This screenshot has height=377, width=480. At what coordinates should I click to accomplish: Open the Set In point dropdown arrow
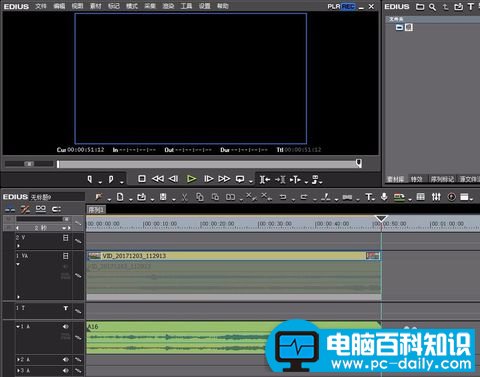100,182
